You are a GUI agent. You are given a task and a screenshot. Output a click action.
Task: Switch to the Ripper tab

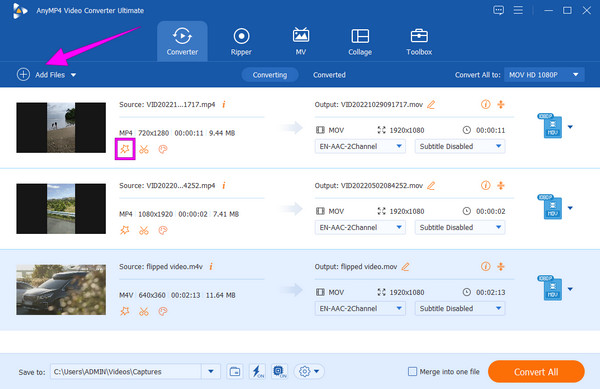[x=241, y=41]
